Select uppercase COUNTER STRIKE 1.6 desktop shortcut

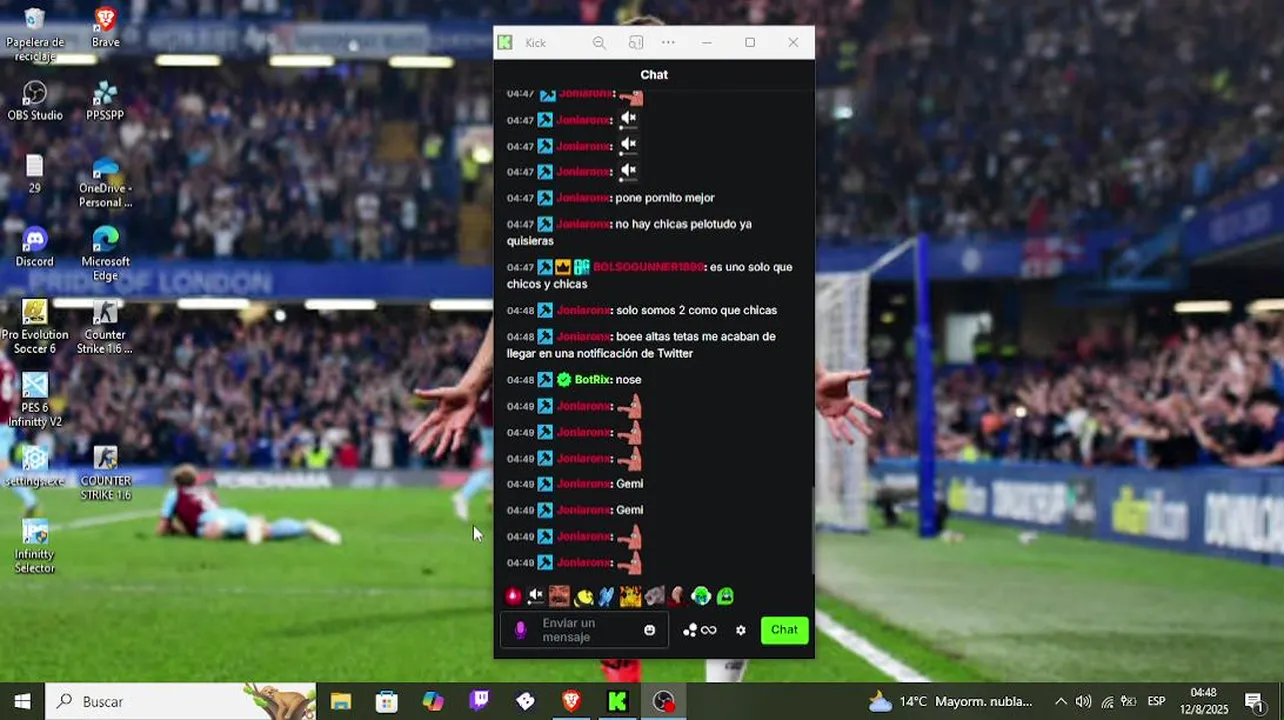[x=105, y=474]
